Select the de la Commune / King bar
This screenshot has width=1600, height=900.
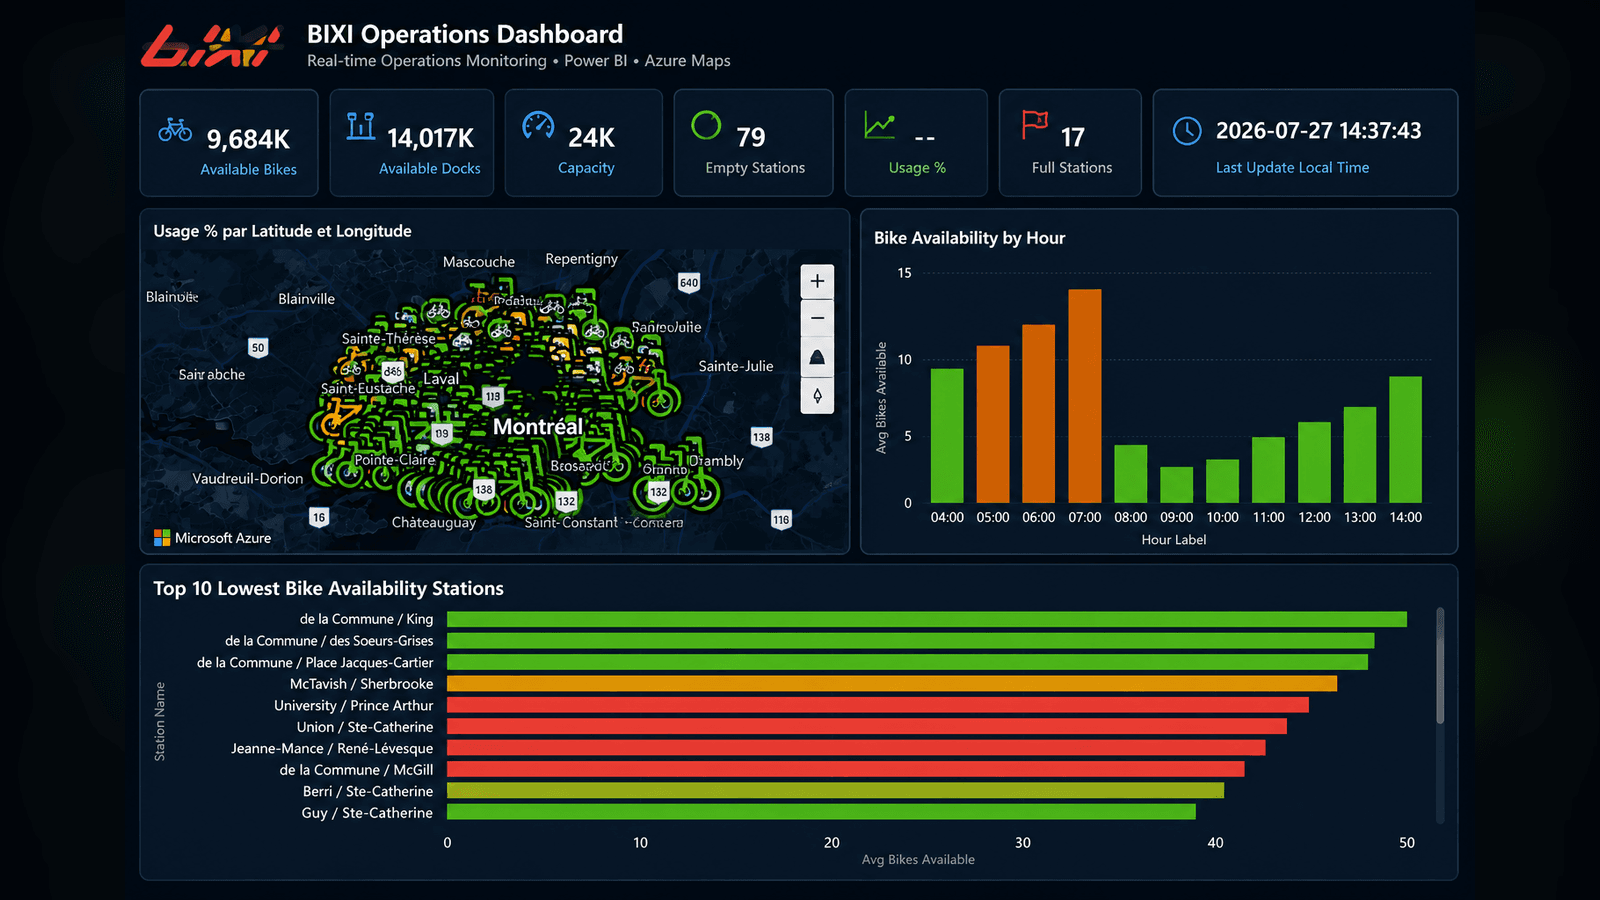pos(927,619)
